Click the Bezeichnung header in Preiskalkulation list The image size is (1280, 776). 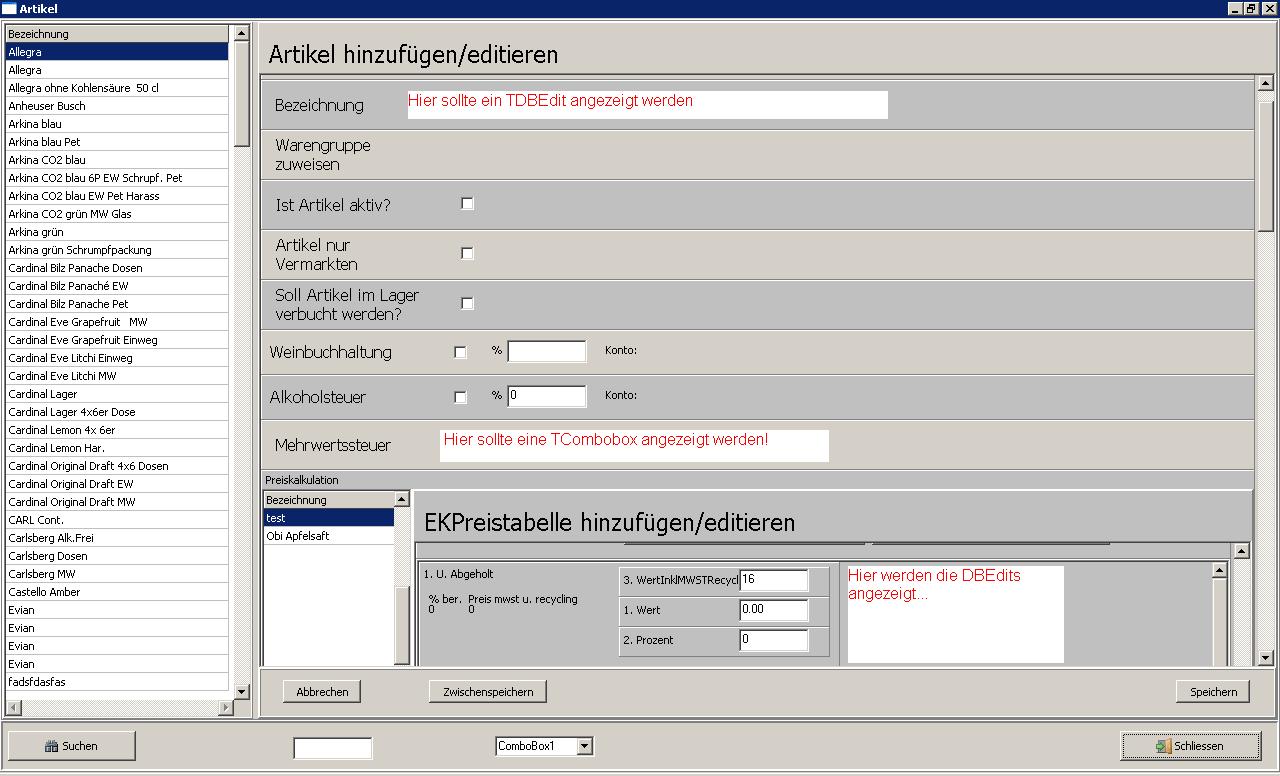click(328, 499)
